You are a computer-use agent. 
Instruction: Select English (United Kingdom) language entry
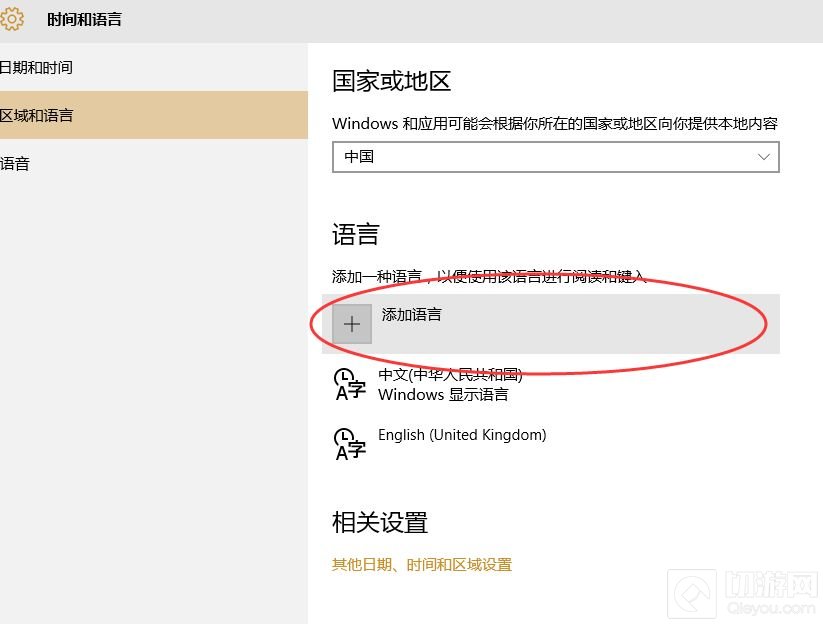[x=462, y=435]
